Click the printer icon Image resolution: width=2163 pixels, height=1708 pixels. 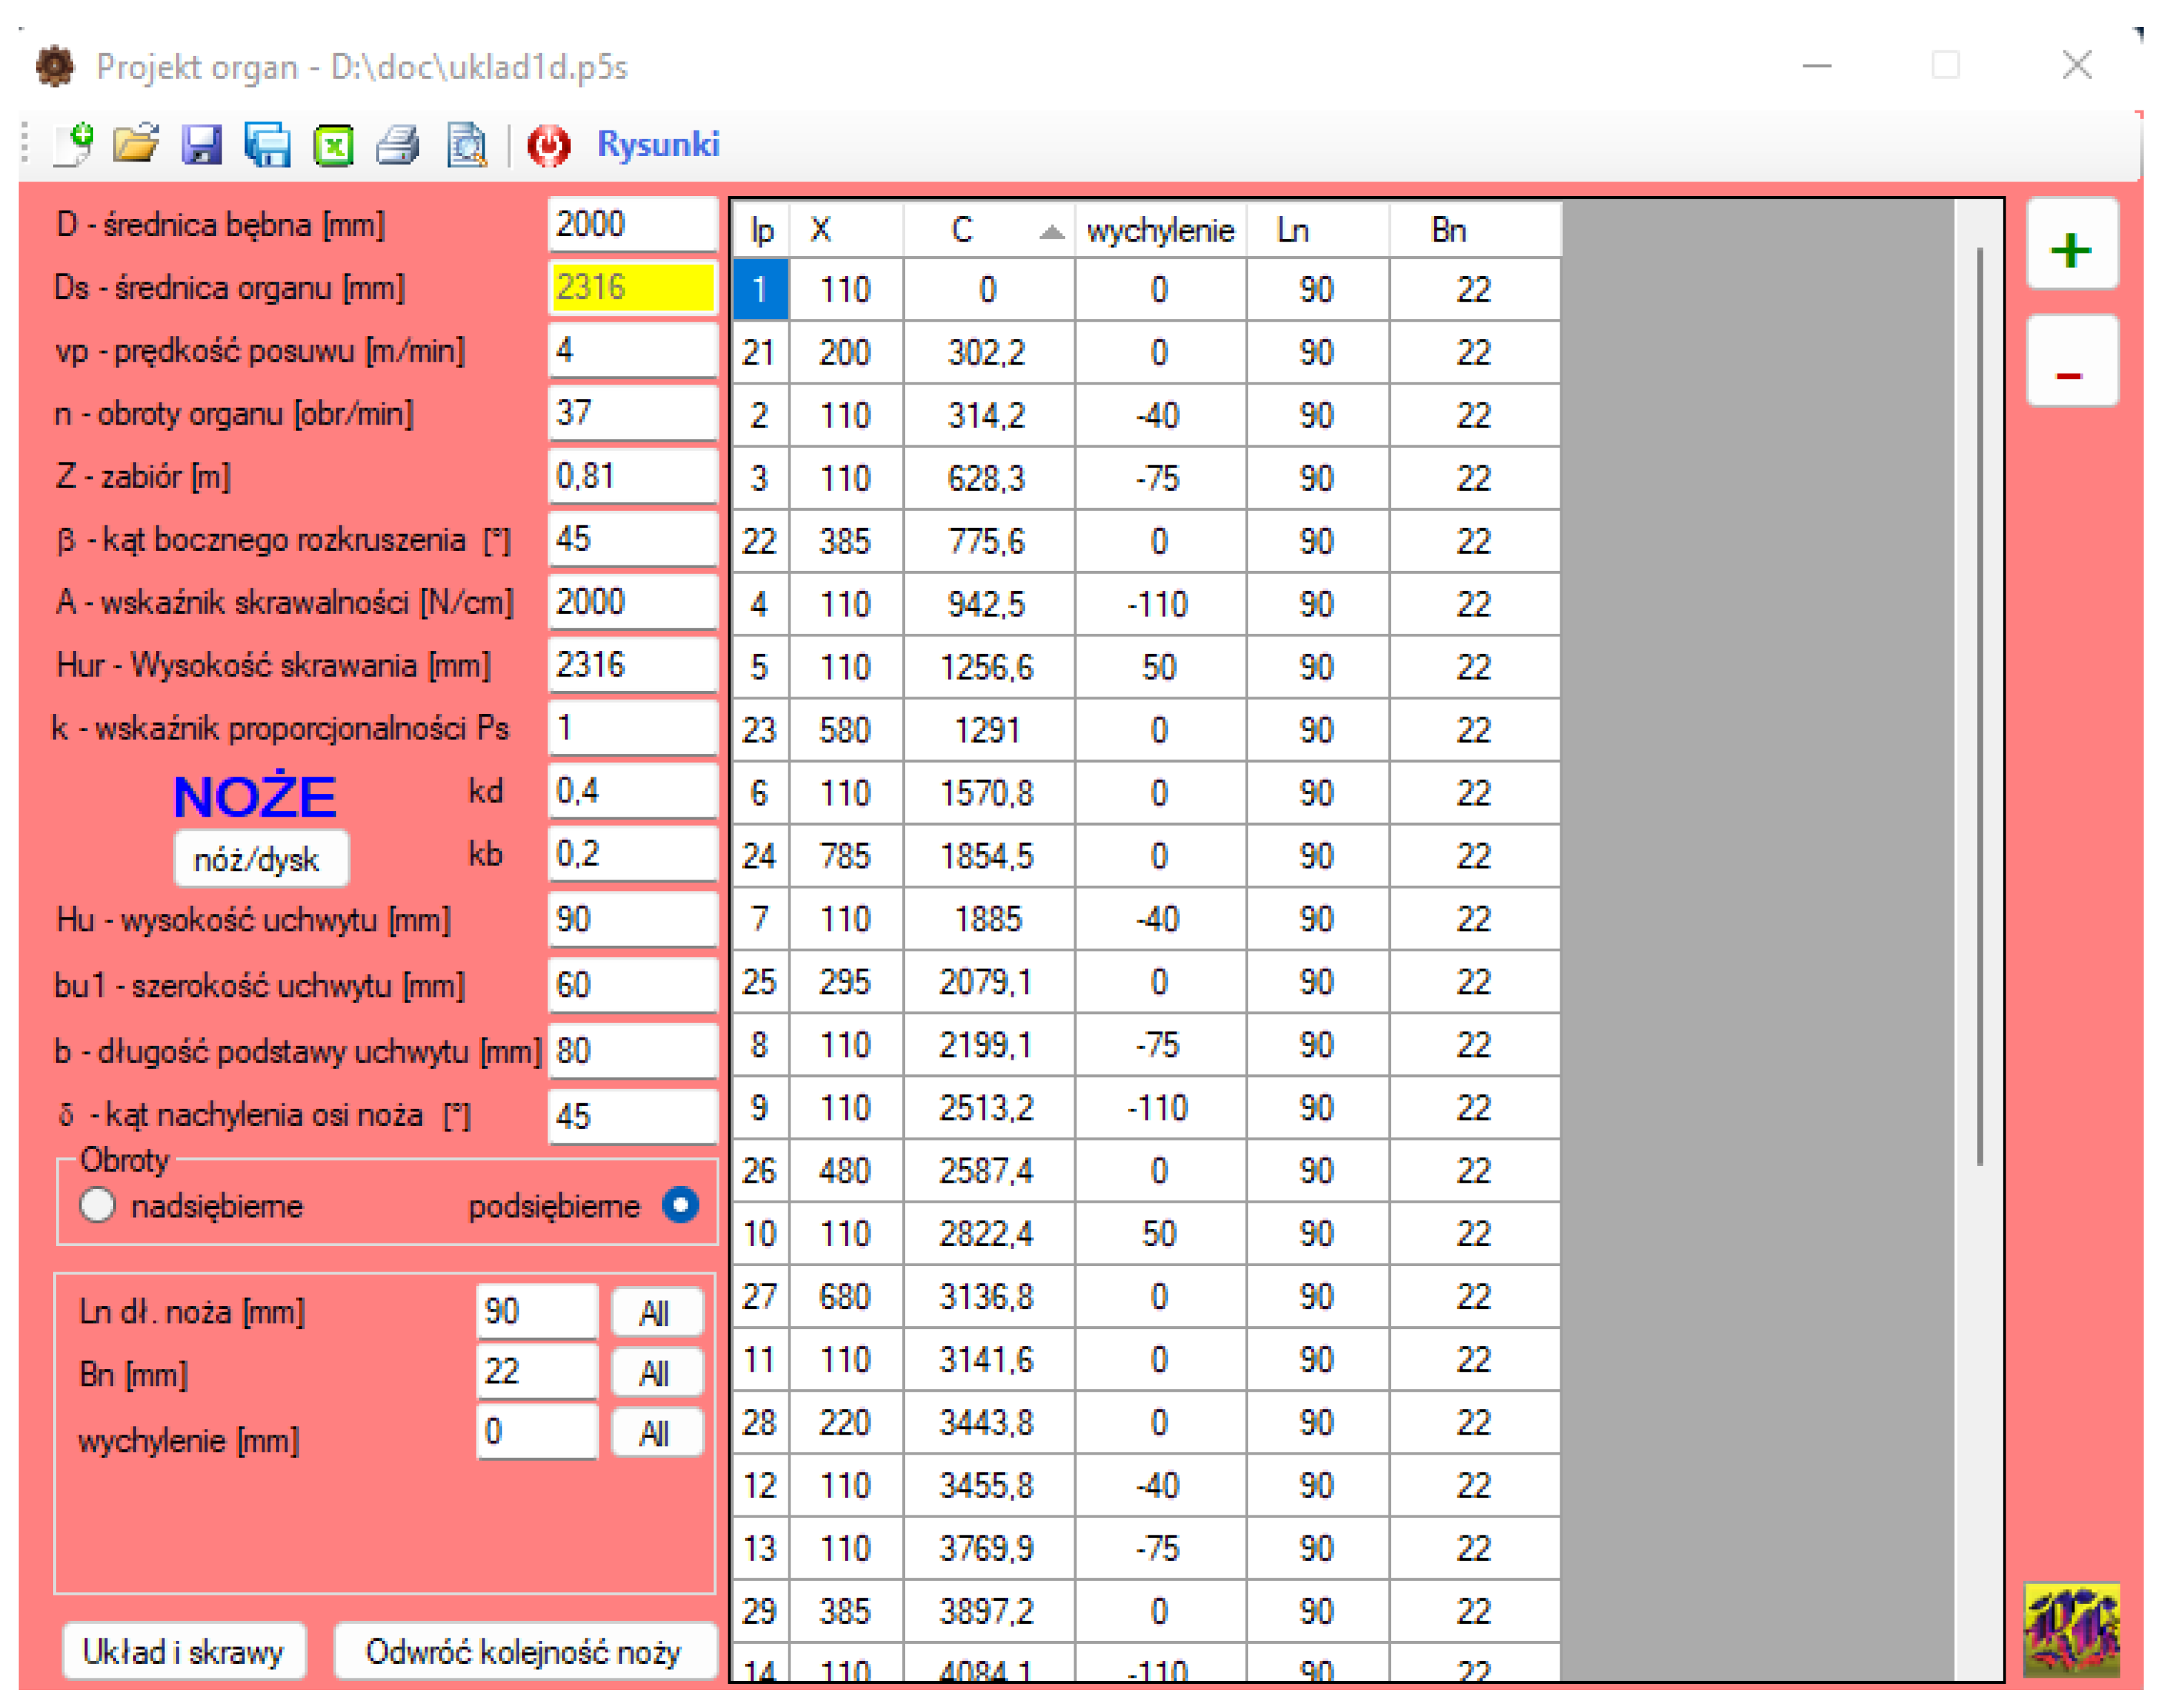click(x=398, y=146)
